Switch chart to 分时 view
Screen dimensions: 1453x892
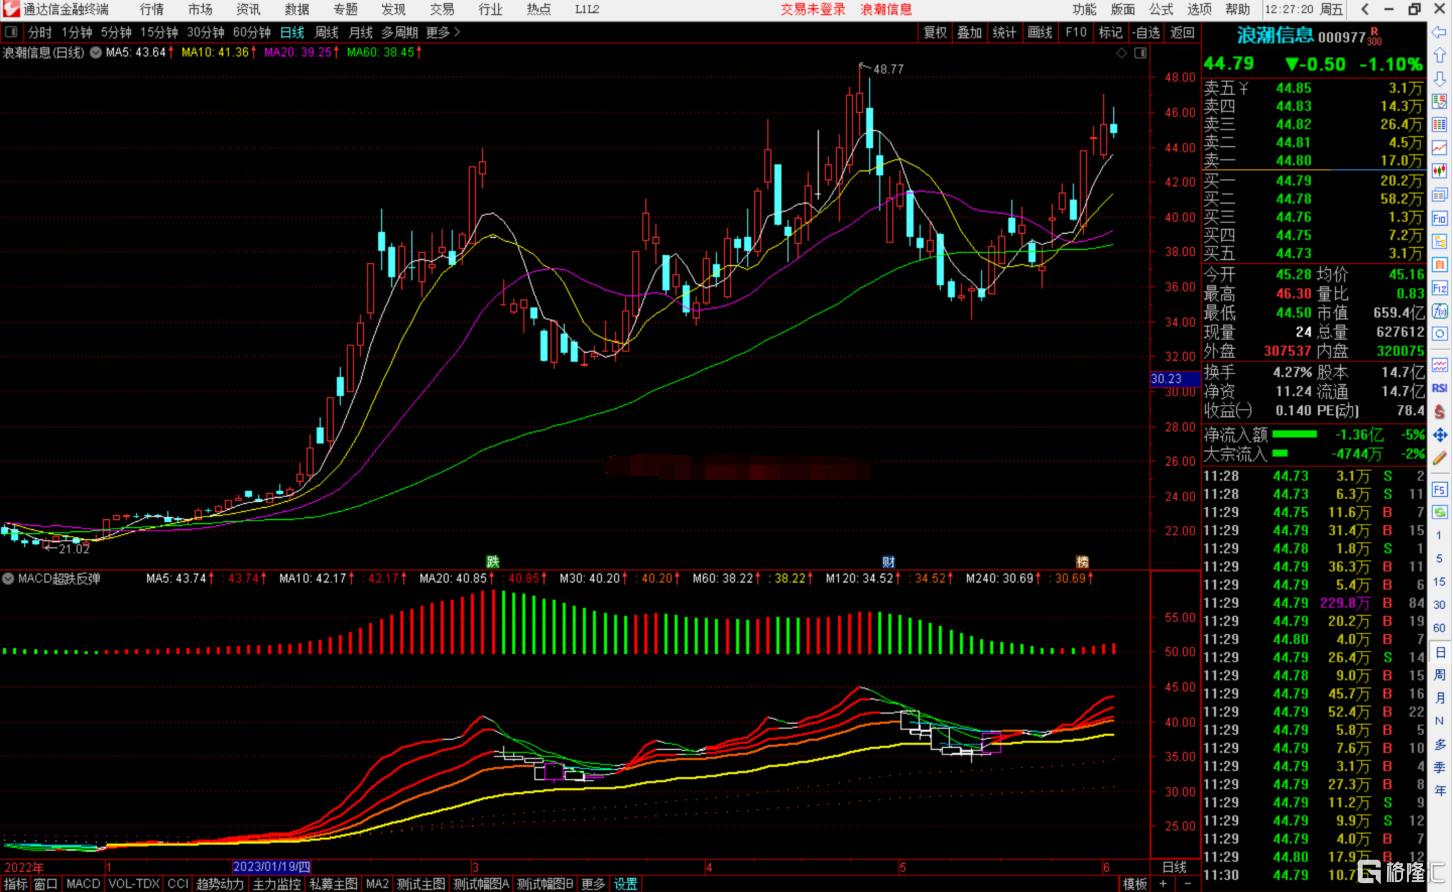[40, 33]
